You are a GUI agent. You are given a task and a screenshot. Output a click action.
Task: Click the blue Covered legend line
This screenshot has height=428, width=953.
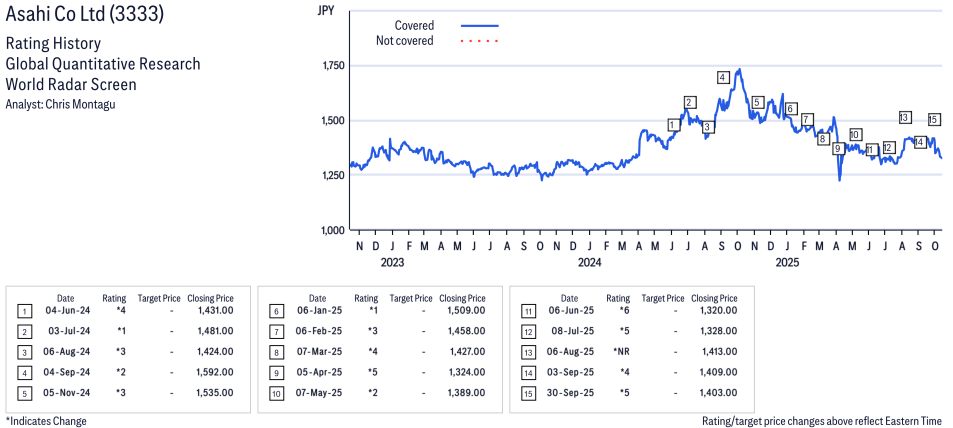tap(479, 25)
